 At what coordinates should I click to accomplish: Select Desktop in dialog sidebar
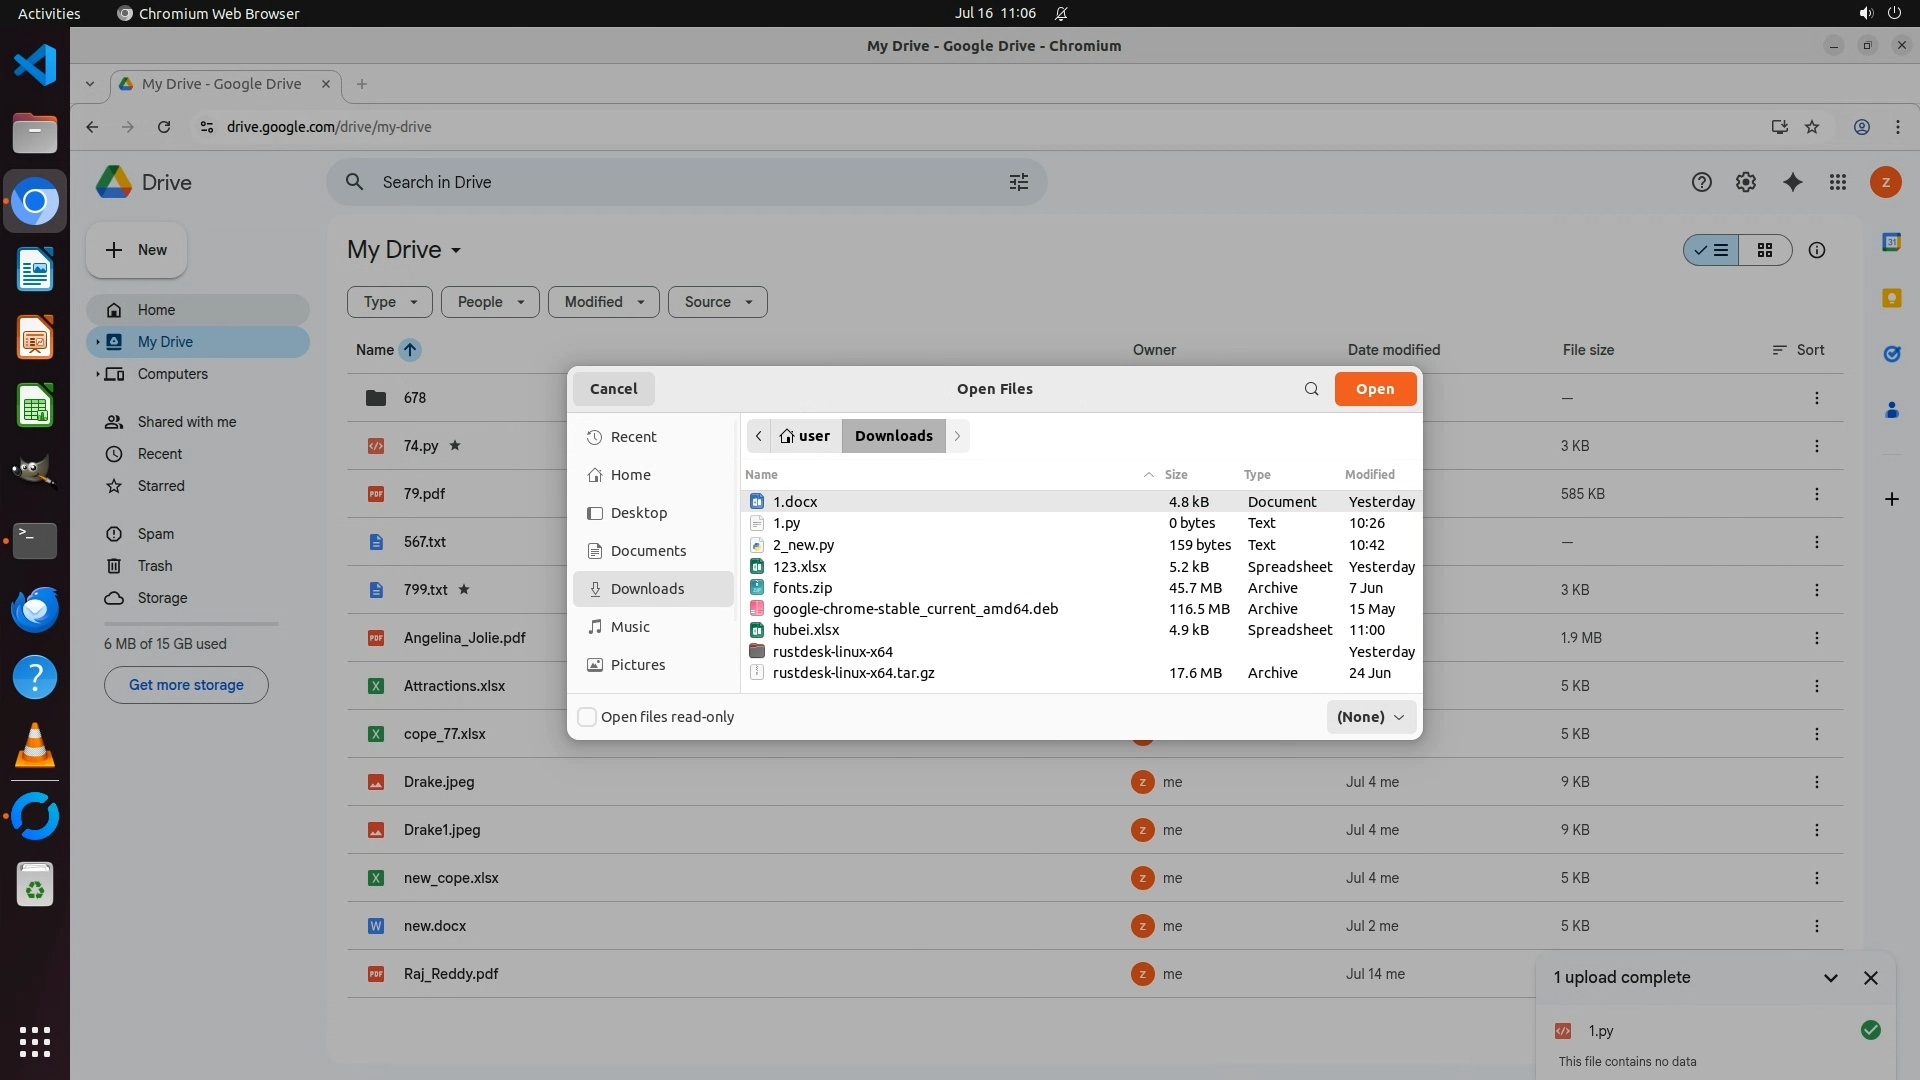coord(638,513)
